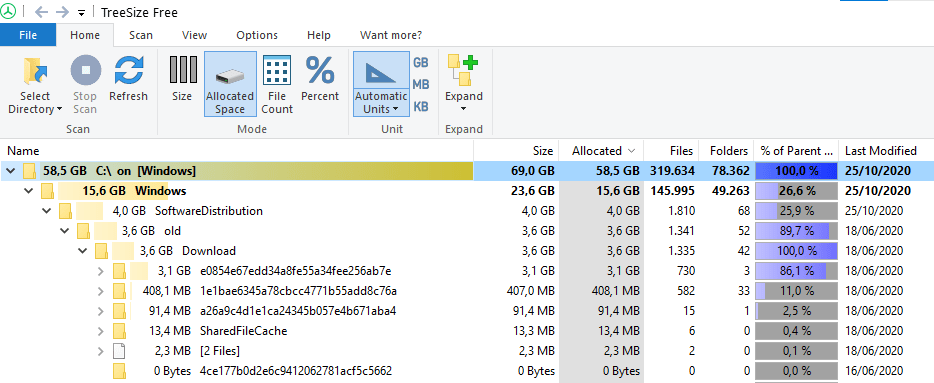Image resolution: width=934 pixels, height=383 pixels.
Task: Collapse the Download folder node
Action: [83, 250]
